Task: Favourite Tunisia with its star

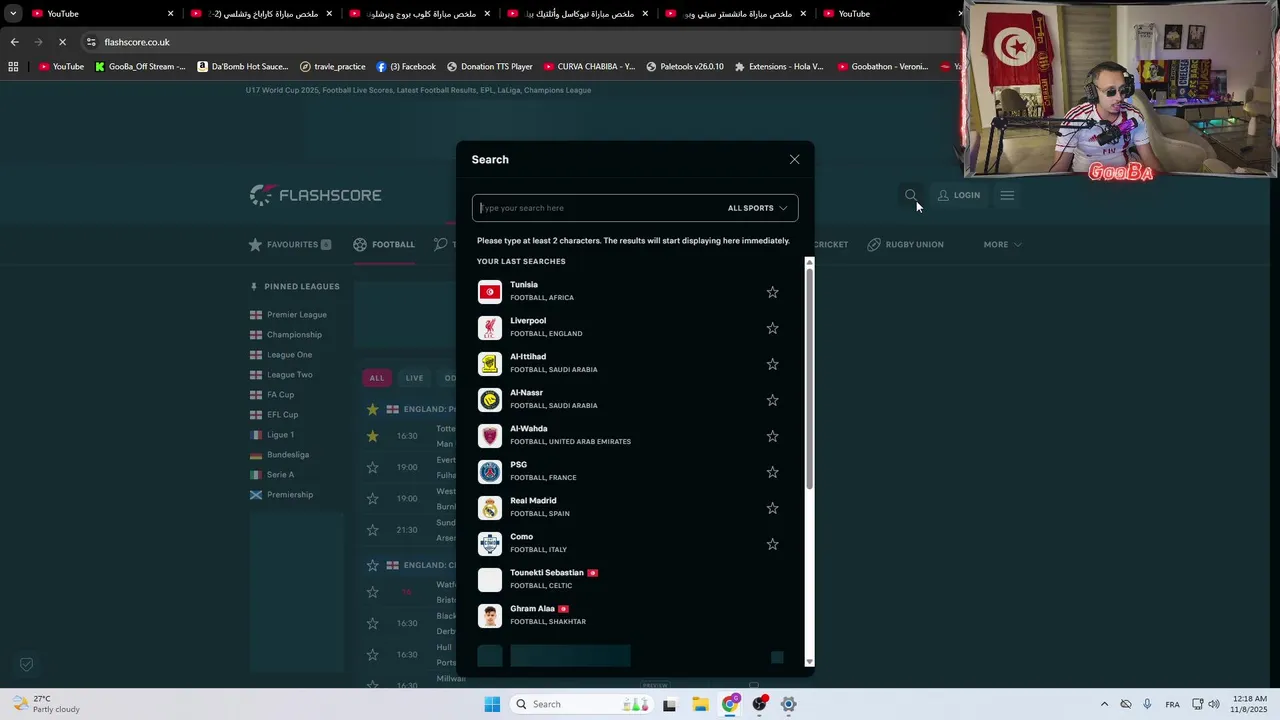Action: click(x=772, y=292)
